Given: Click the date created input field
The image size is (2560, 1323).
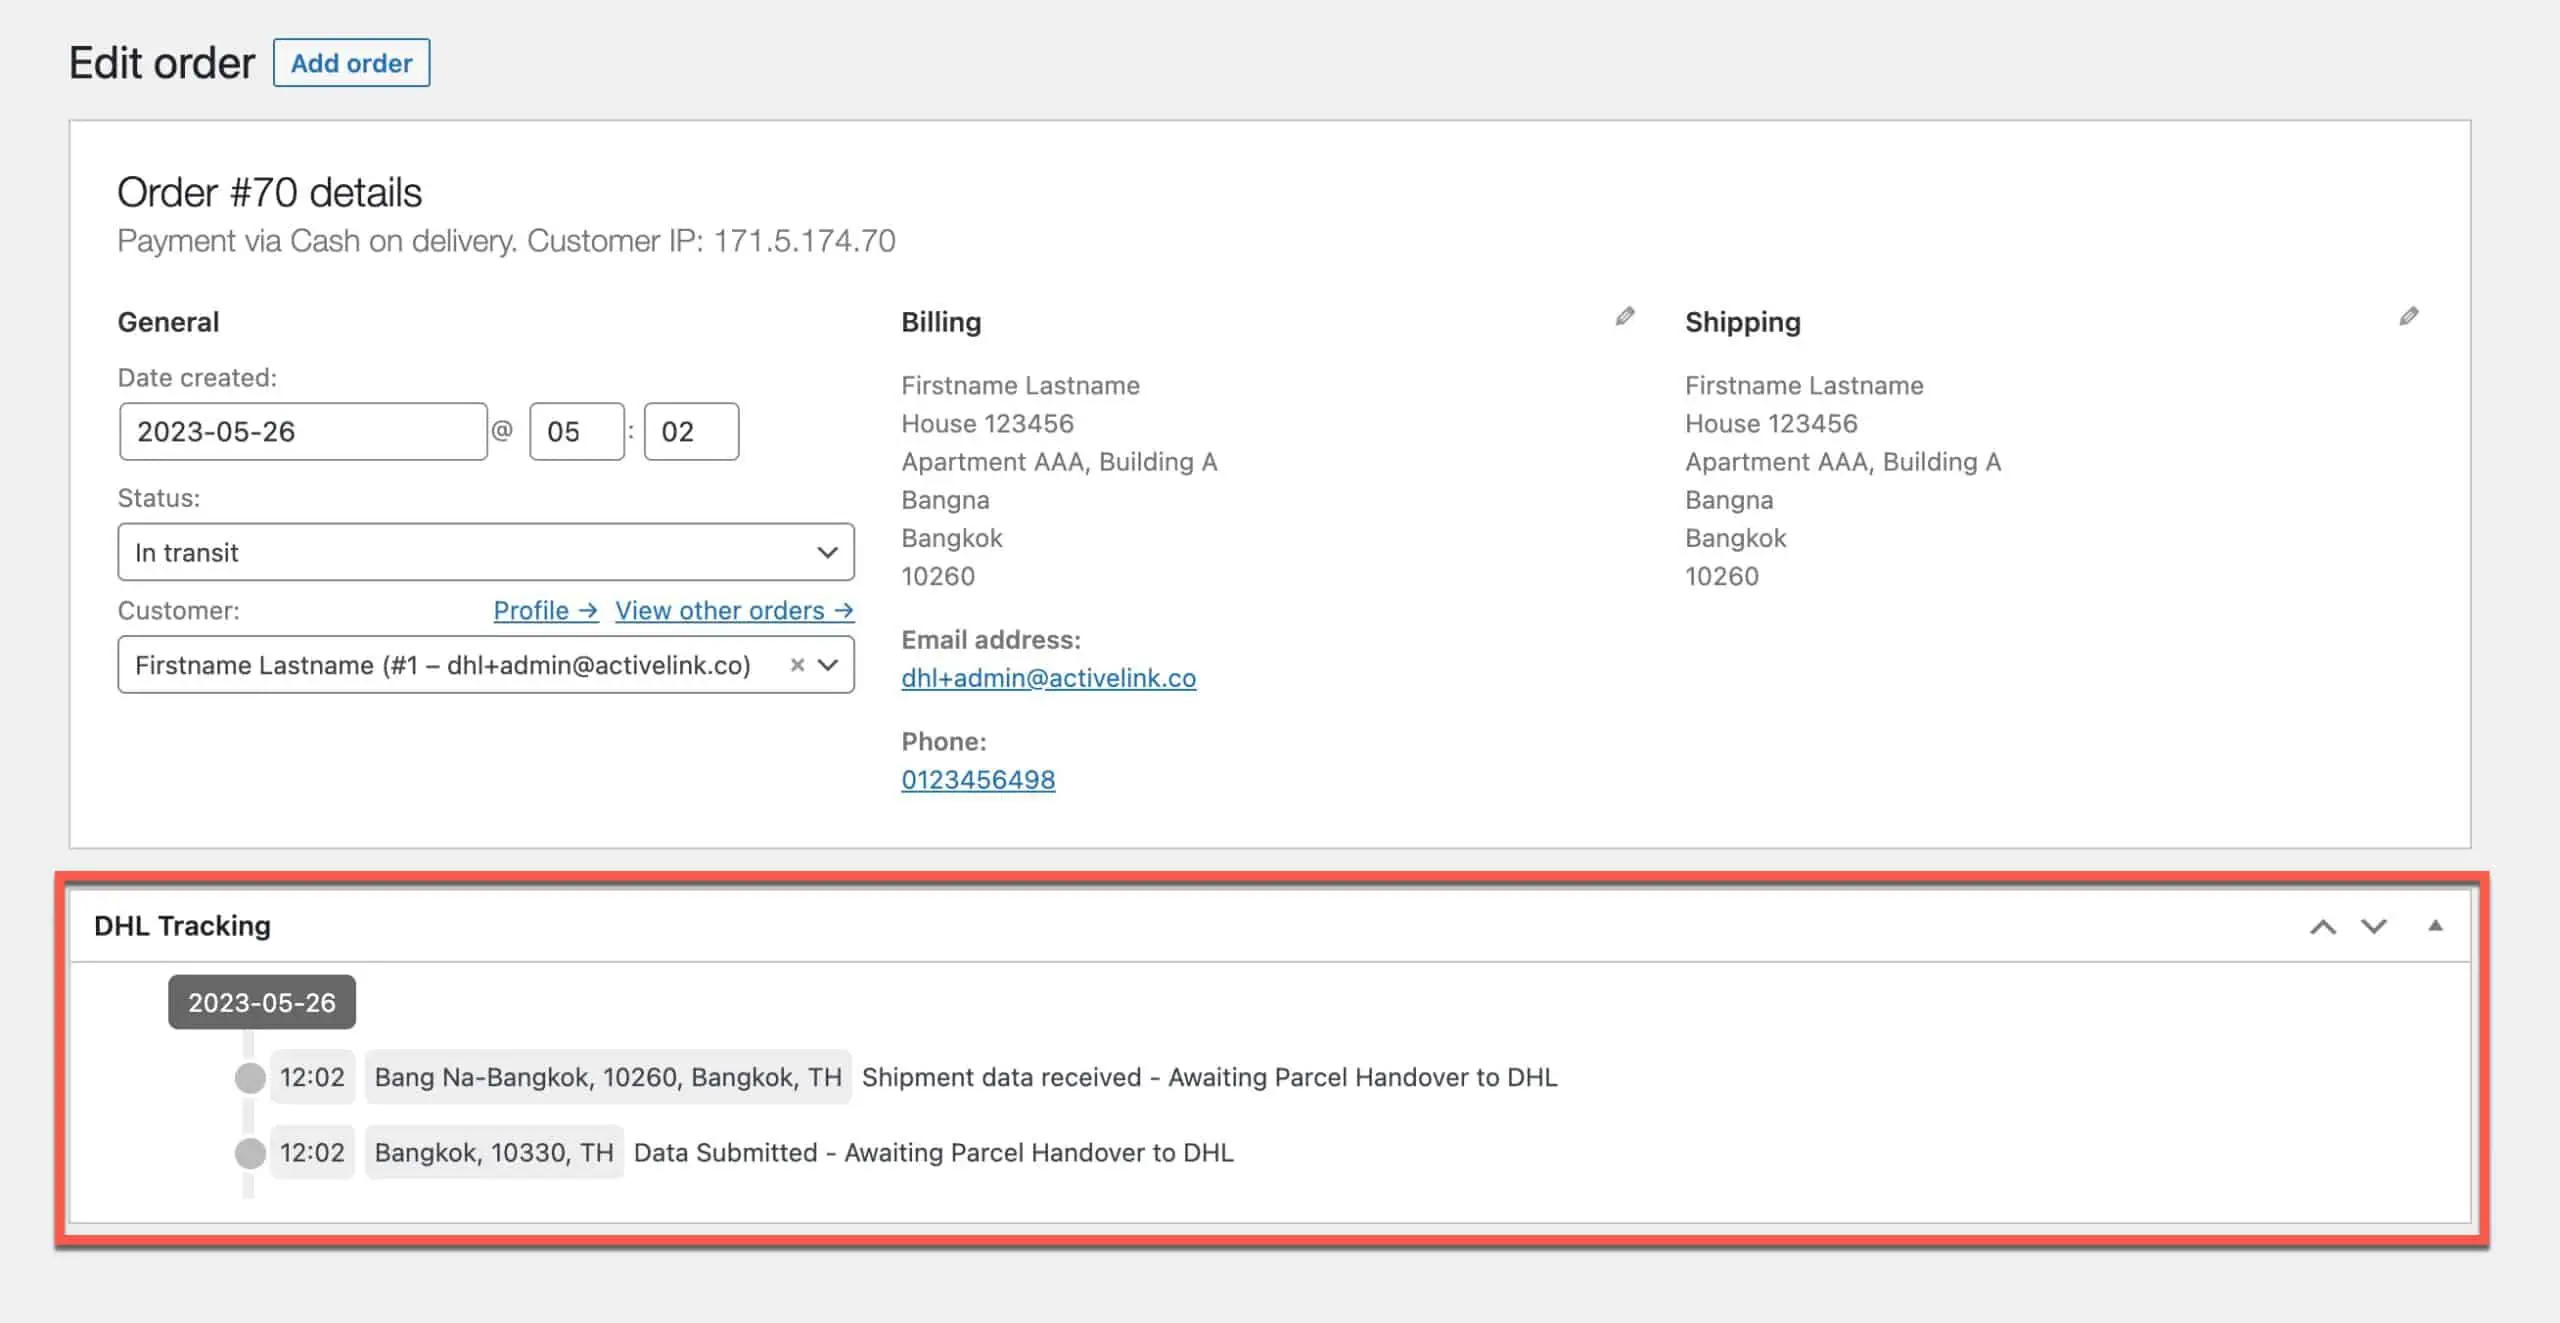Looking at the screenshot, I should click(x=302, y=432).
